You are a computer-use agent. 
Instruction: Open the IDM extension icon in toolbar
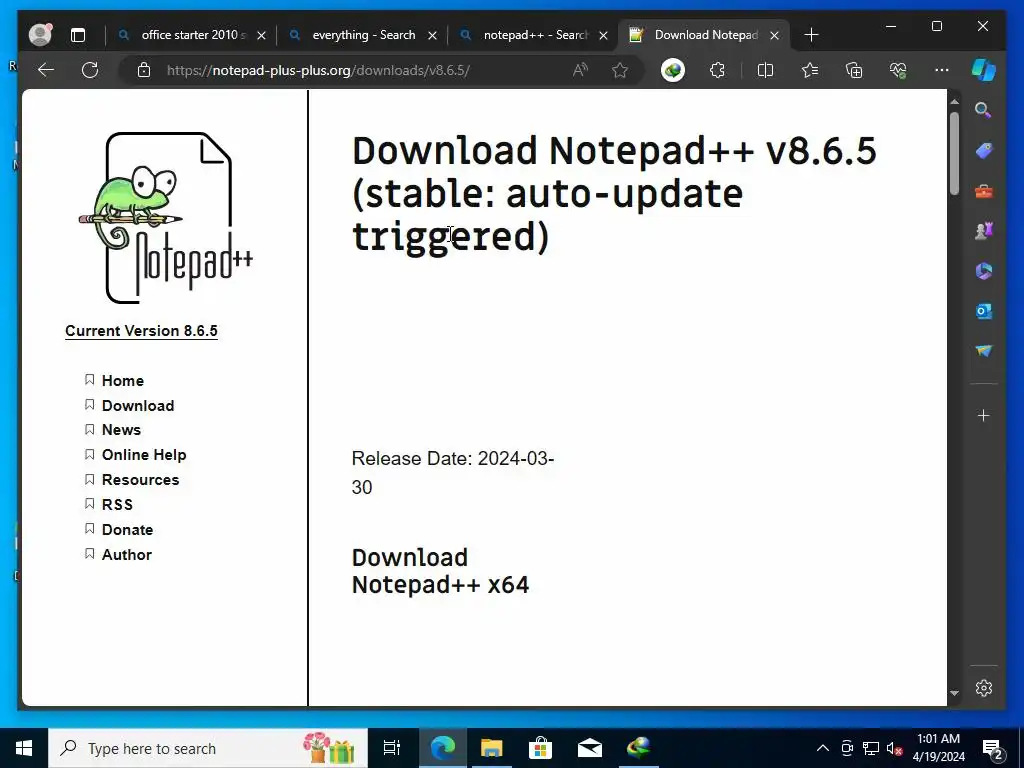pos(673,70)
